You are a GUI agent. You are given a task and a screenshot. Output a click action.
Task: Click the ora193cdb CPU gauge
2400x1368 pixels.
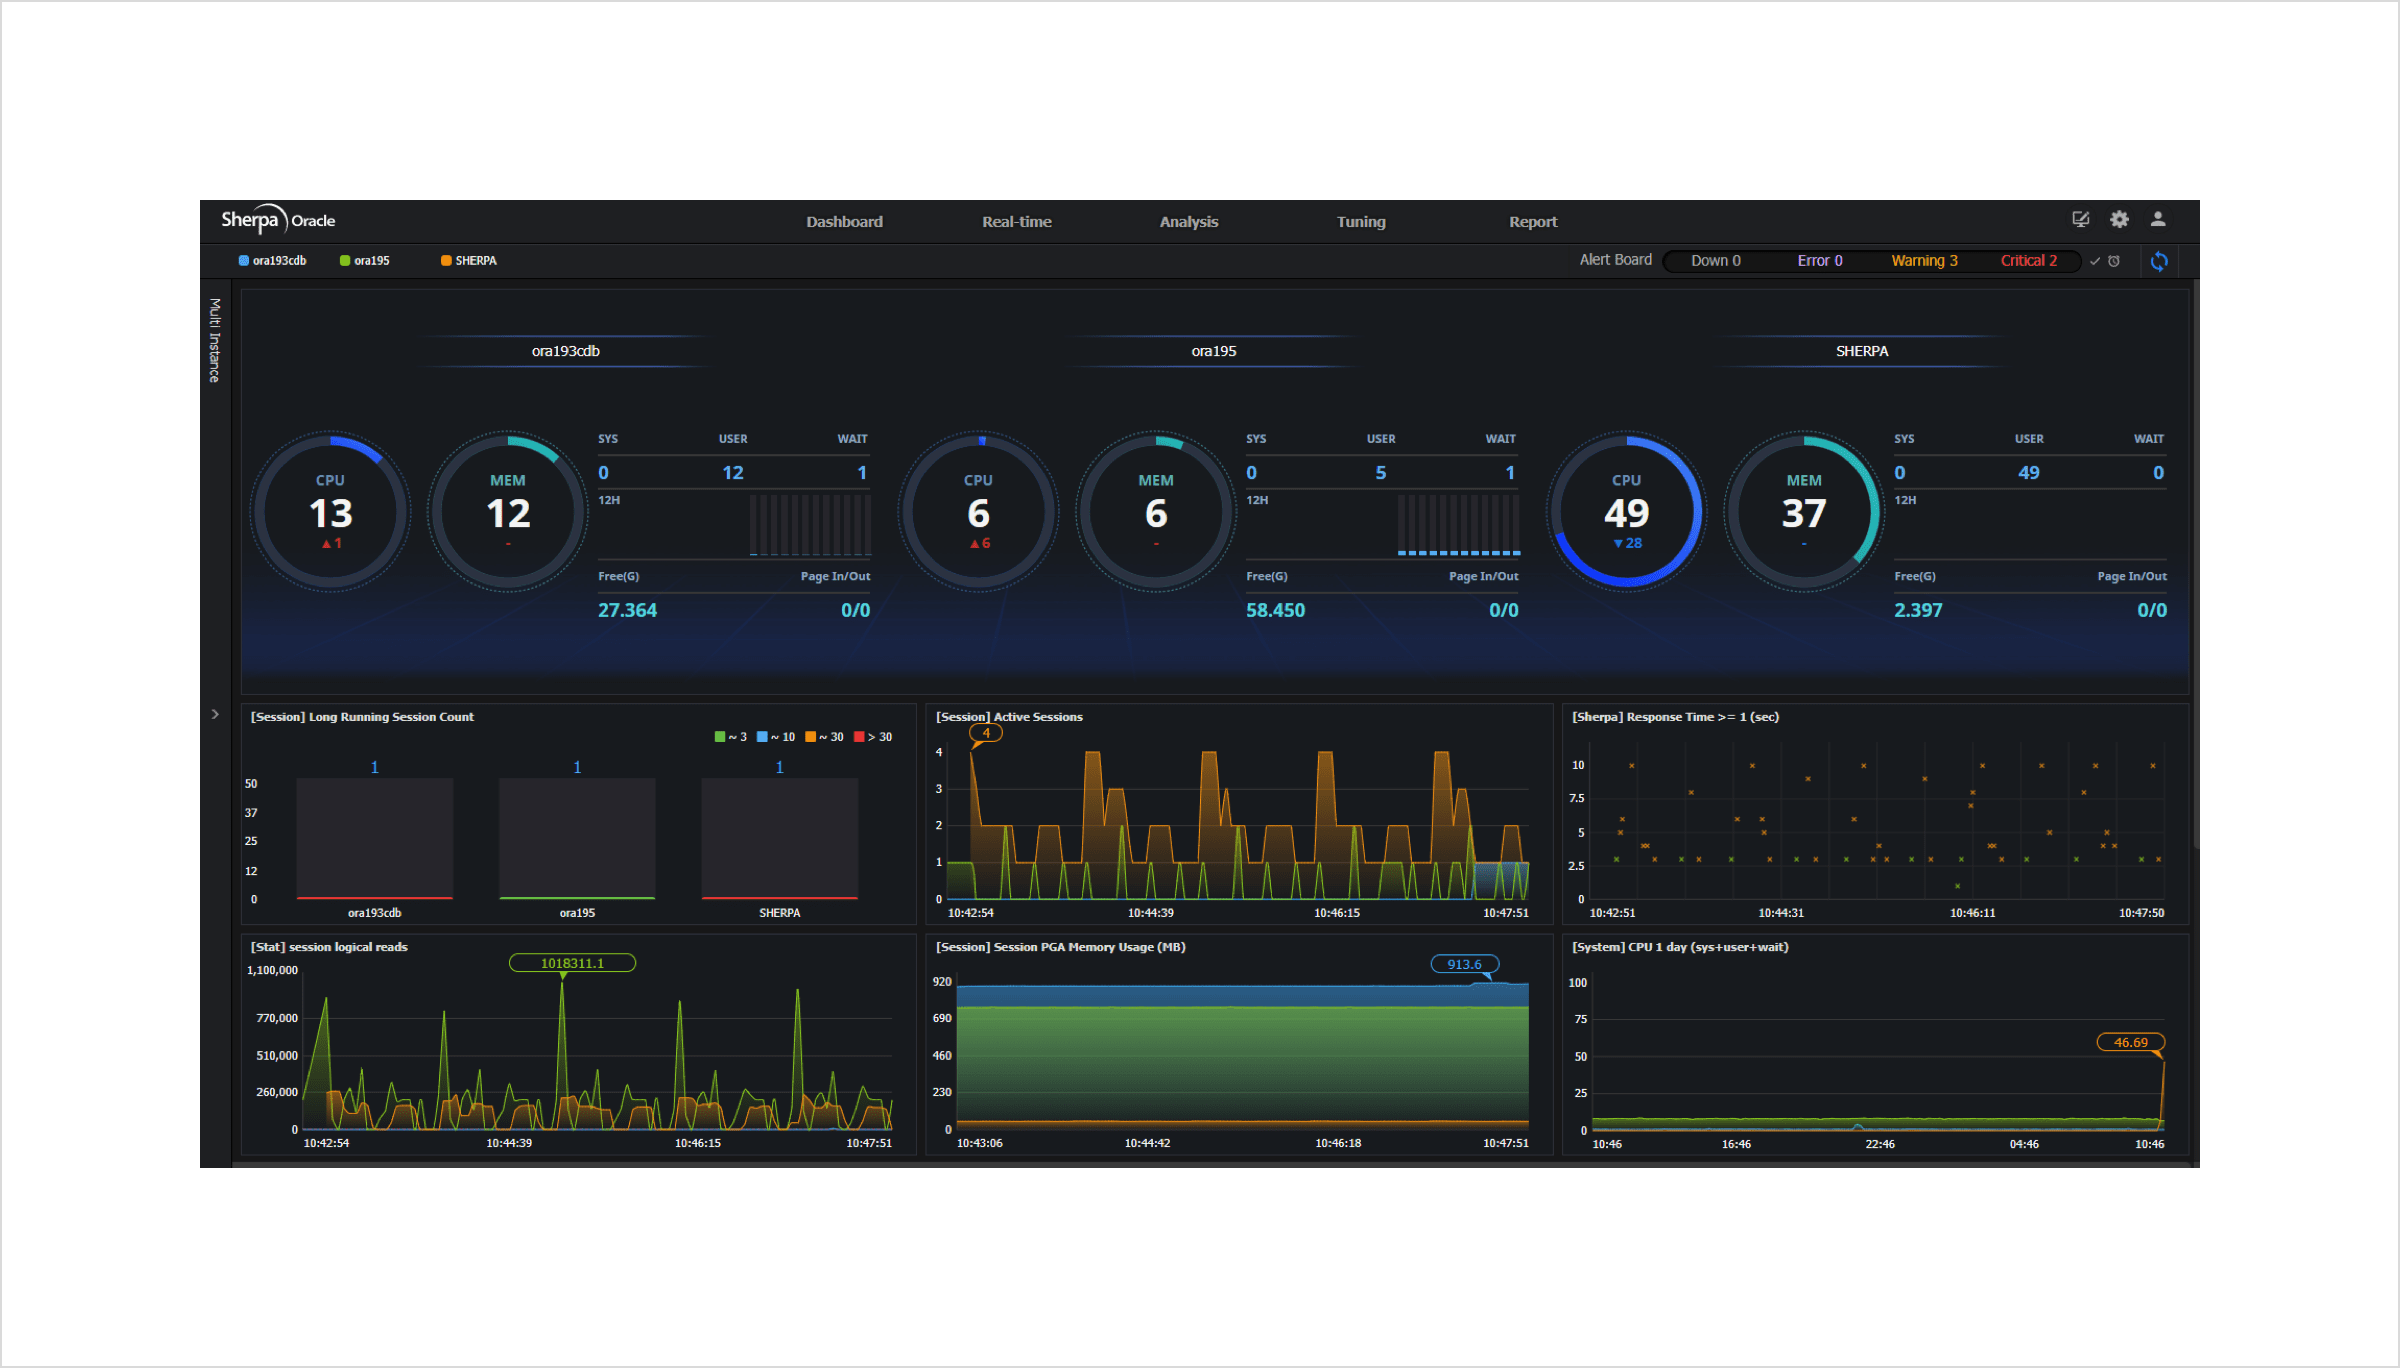pos(330,512)
